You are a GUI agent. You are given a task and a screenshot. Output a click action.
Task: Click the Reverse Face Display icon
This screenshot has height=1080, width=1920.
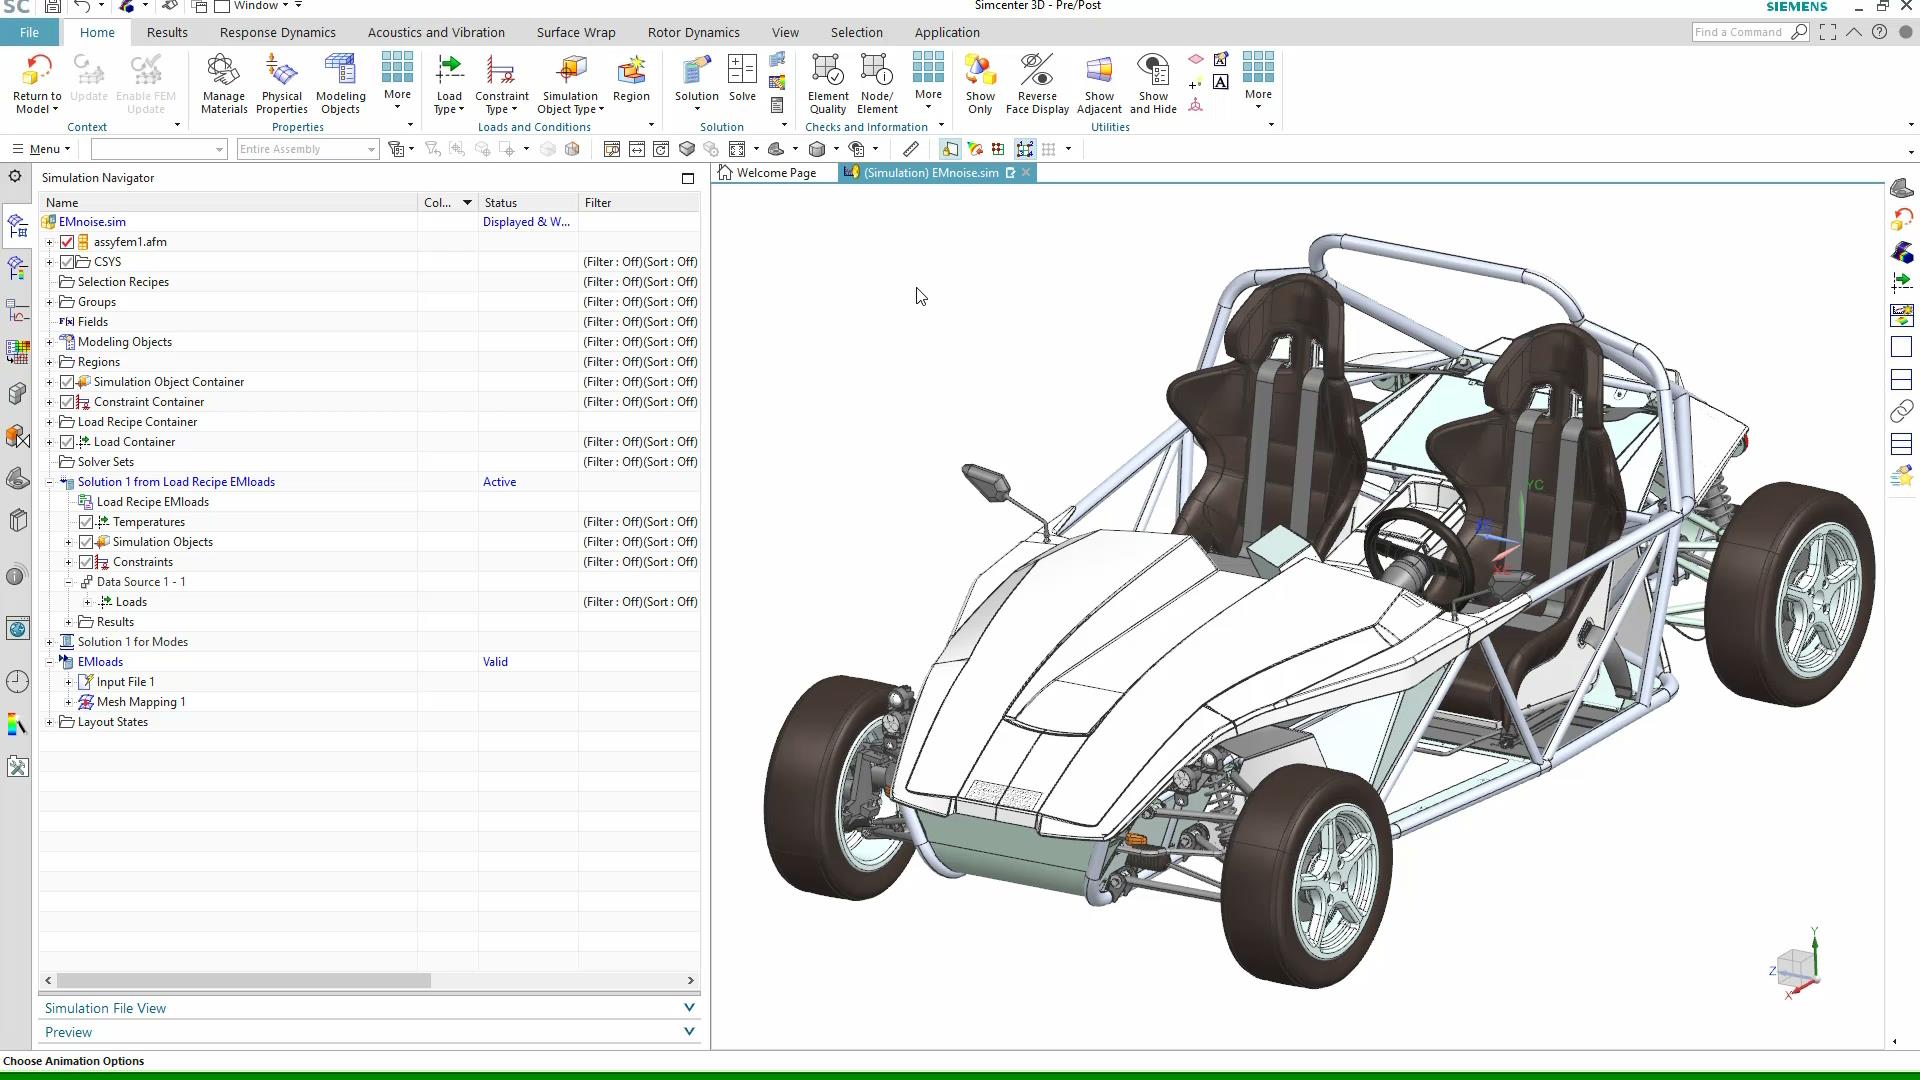pos(1037,80)
